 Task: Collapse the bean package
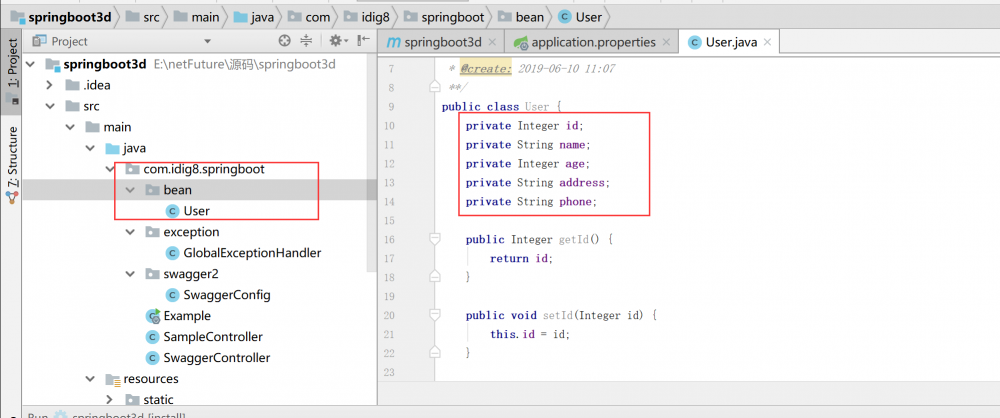131,190
